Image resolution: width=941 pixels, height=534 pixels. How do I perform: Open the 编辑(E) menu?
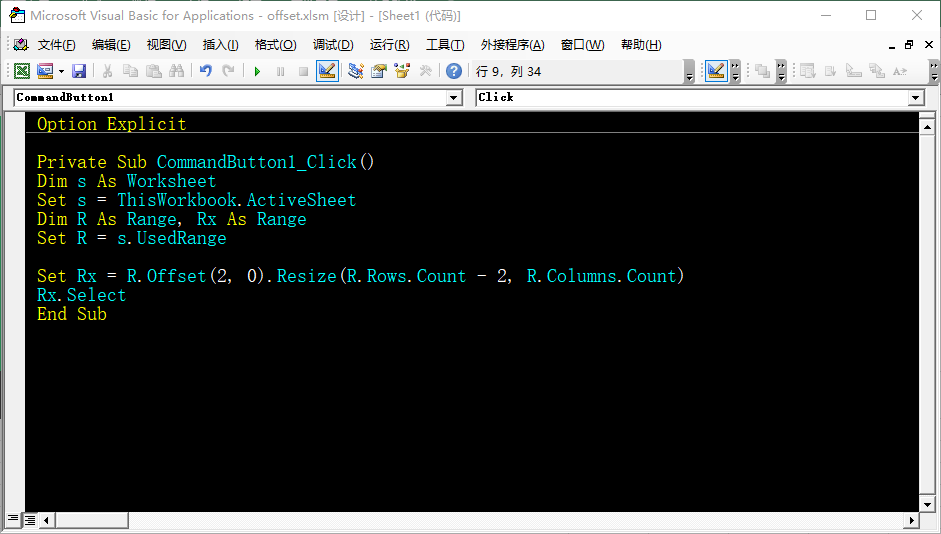click(x=111, y=45)
